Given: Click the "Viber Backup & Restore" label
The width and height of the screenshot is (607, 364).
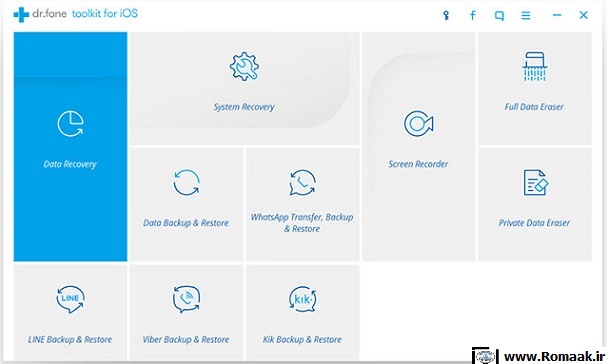Looking at the screenshot, I should [186, 340].
